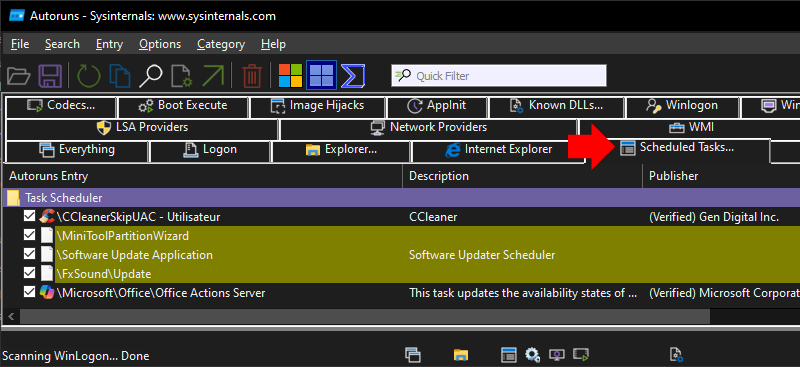Switch to the WMI tab
Image resolution: width=800 pixels, height=367 pixels.
[691, 128]
